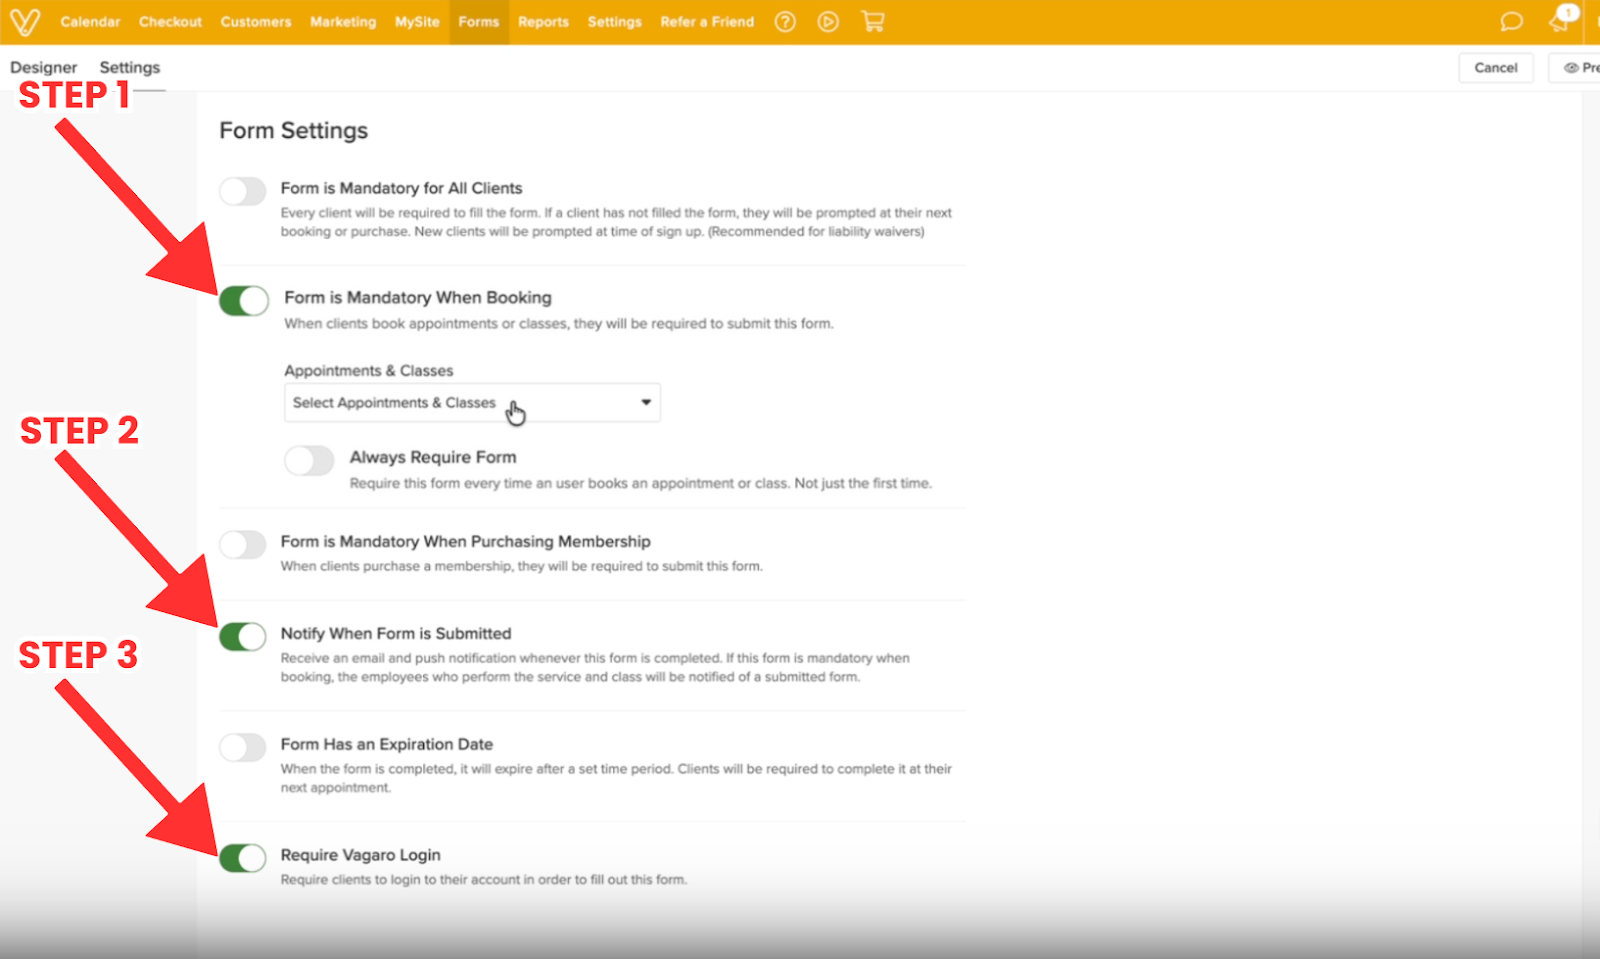
Task: Click the Appointments & Classes field label
Action: 369,370
